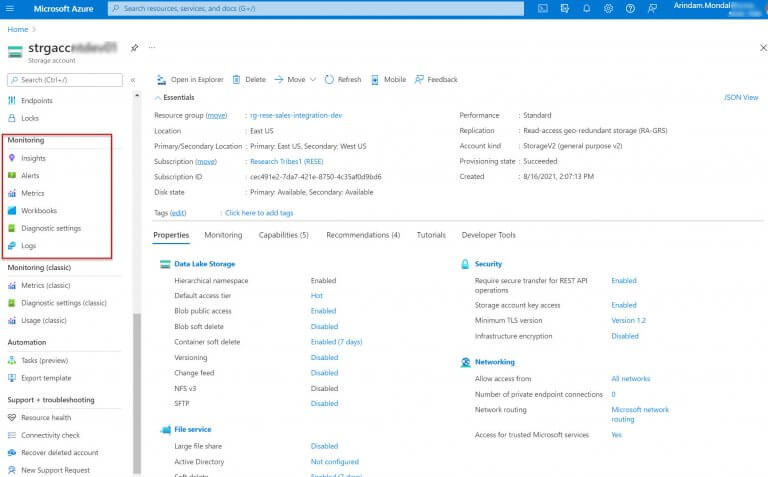
Task: Open Directories and subscriptions filter icon
Action: point(565,8)
